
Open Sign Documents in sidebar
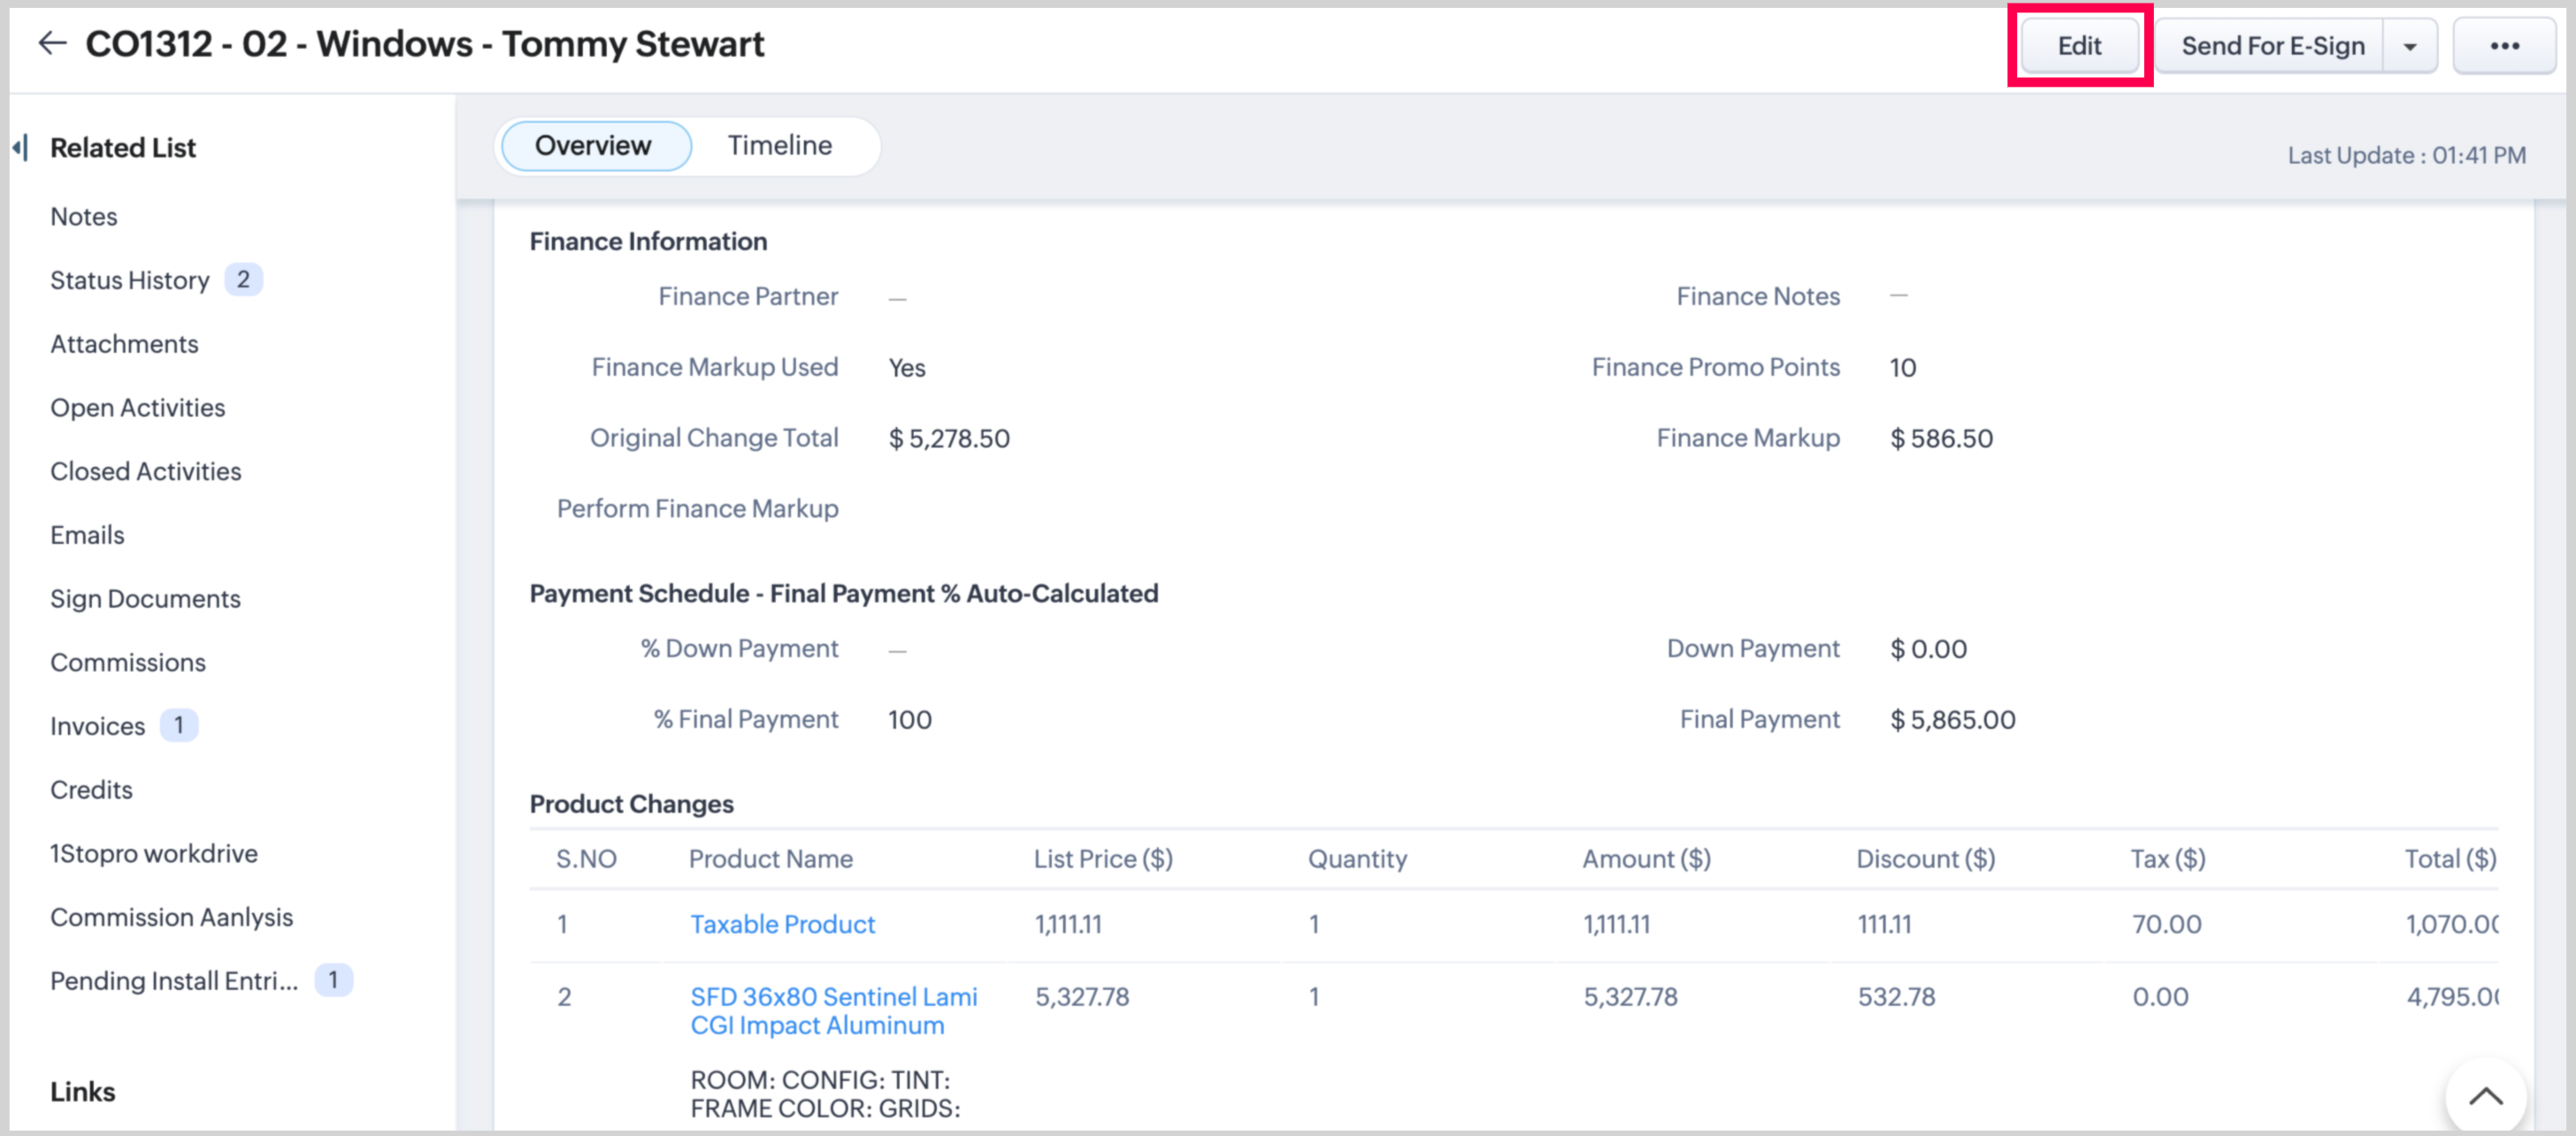(x=145, y=599)
